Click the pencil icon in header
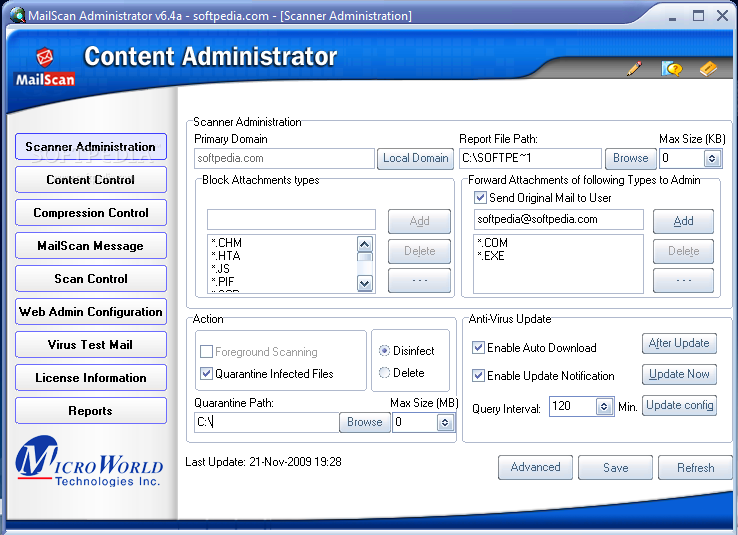The height and width of the screenshot is (535, 738). [x=634, y=69]
